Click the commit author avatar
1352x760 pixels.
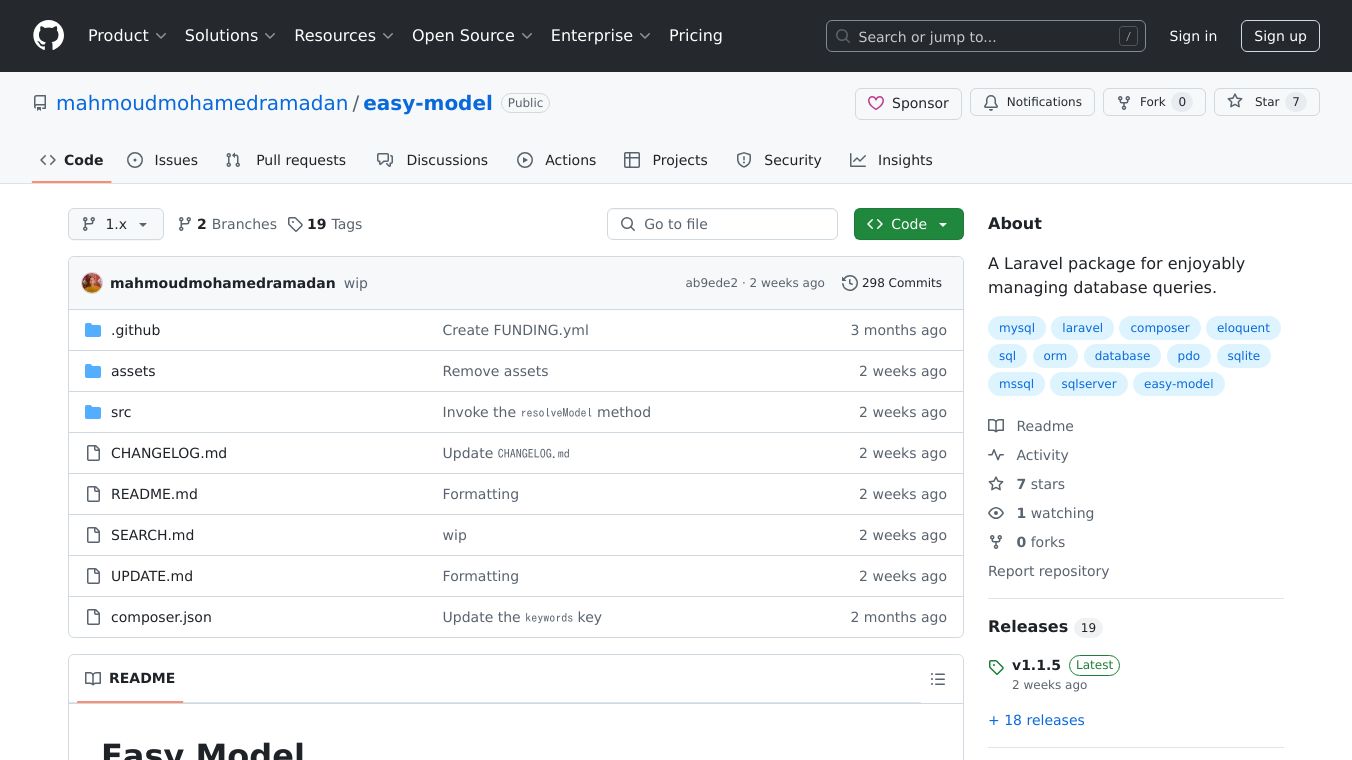pos(92,283)
